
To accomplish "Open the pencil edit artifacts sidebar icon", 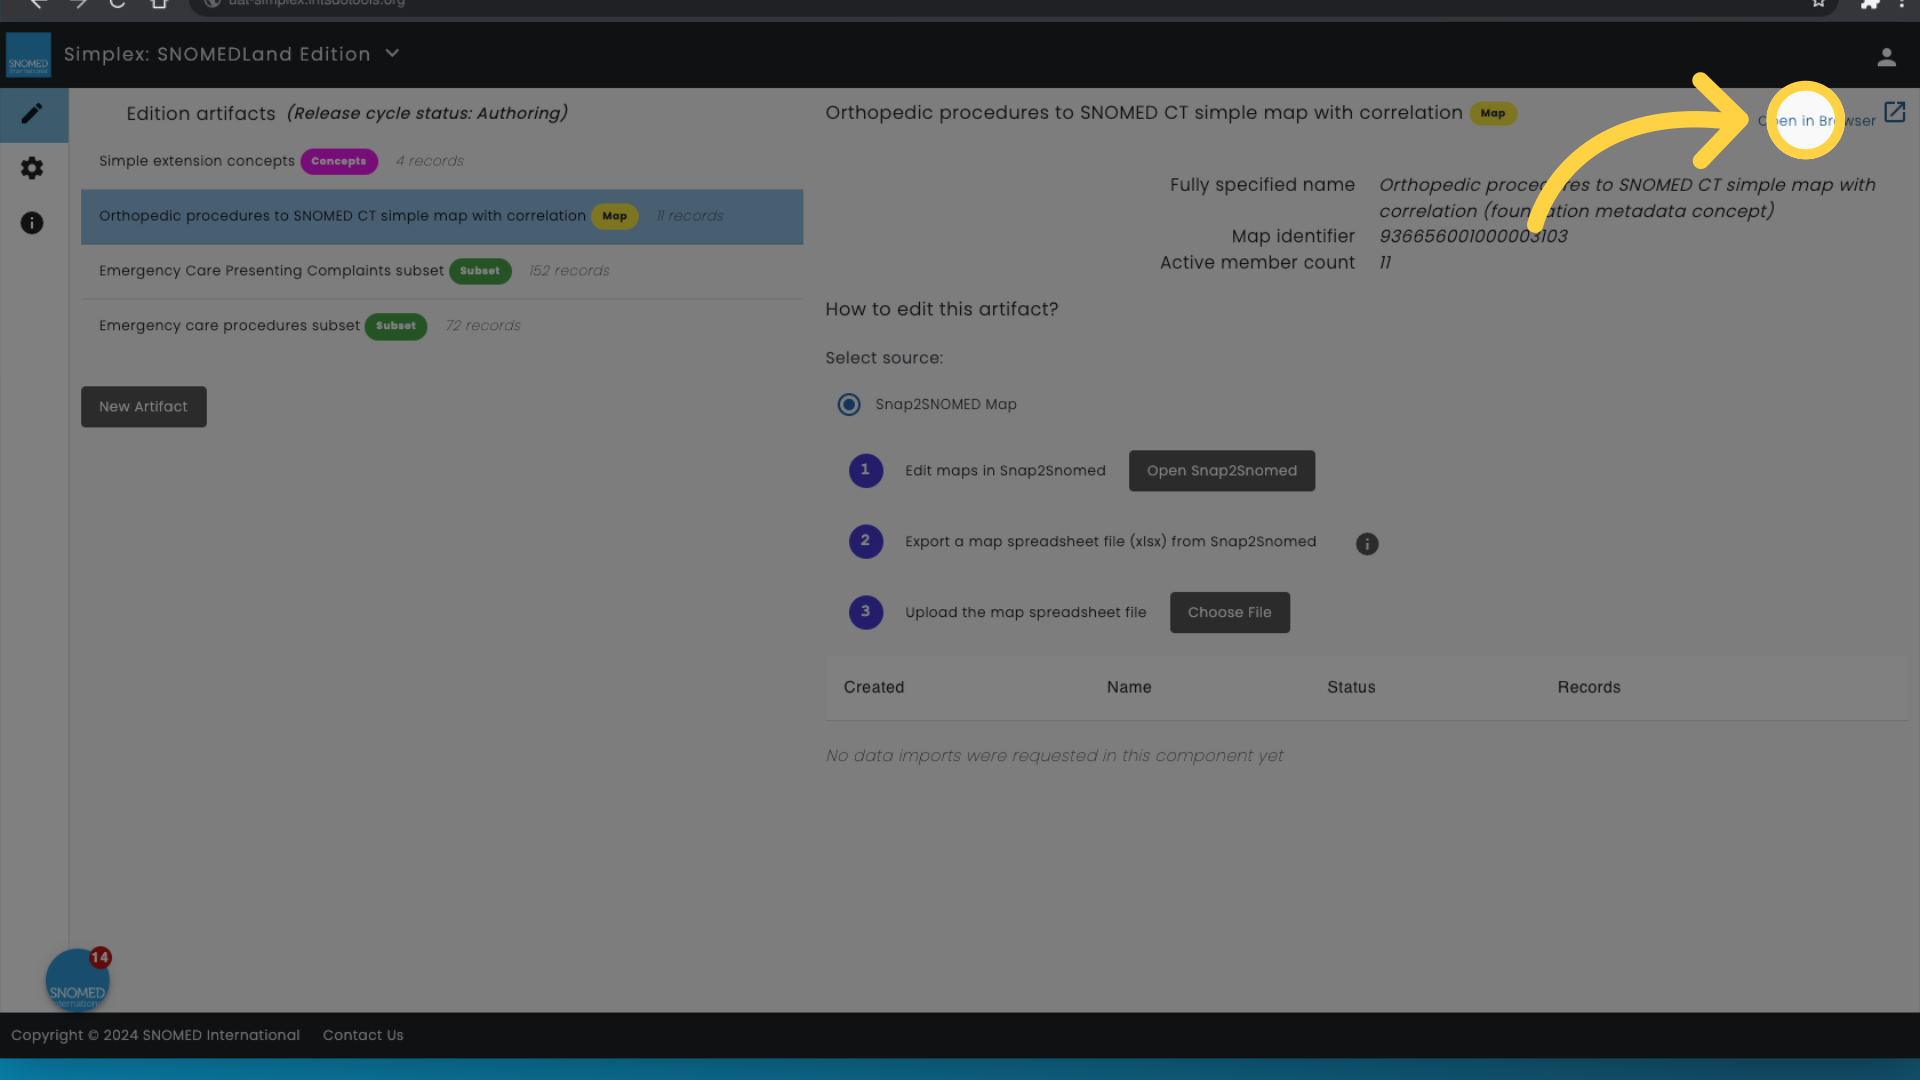I will coord(32,114).
